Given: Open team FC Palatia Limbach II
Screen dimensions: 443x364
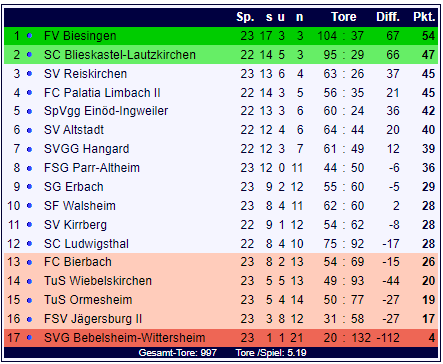Looking at the screenshot, I should [x=102, y=92].
